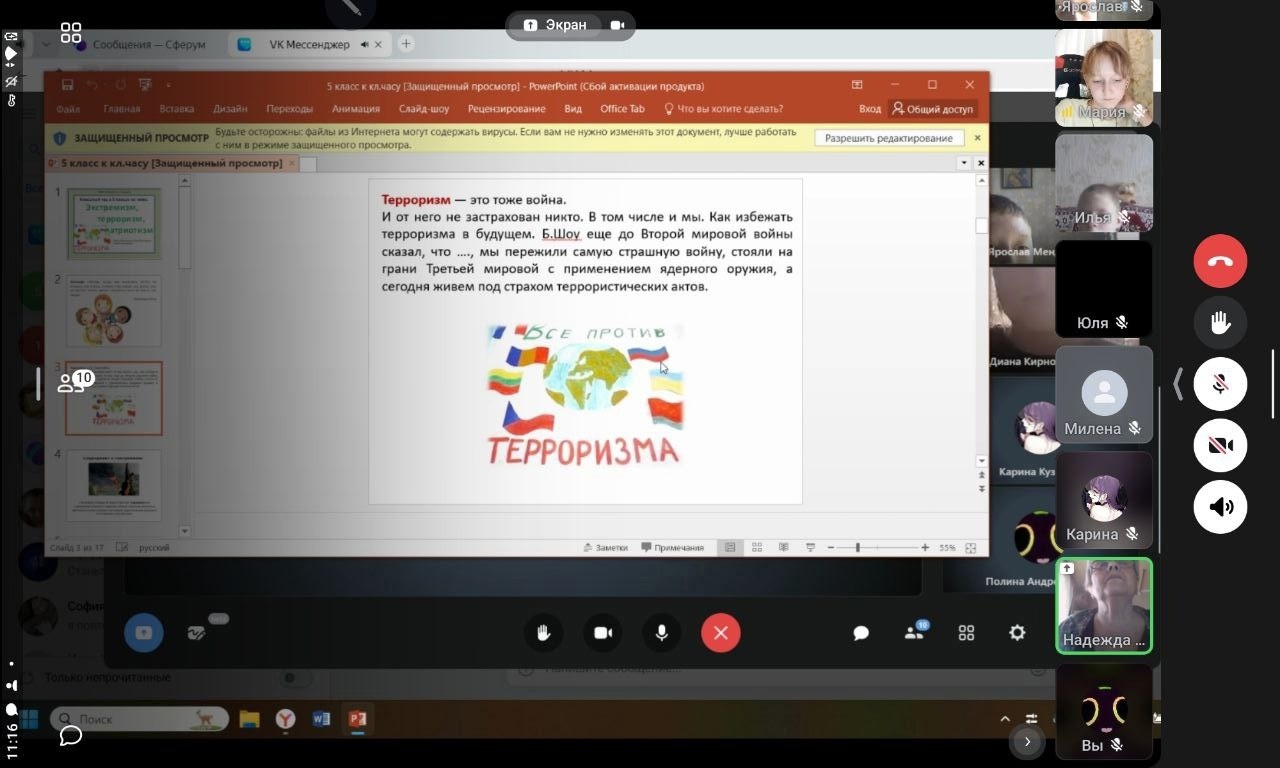Click the Save icon in PowerPoint title bar
This screenshot has width=1280, height=768.
67,85
